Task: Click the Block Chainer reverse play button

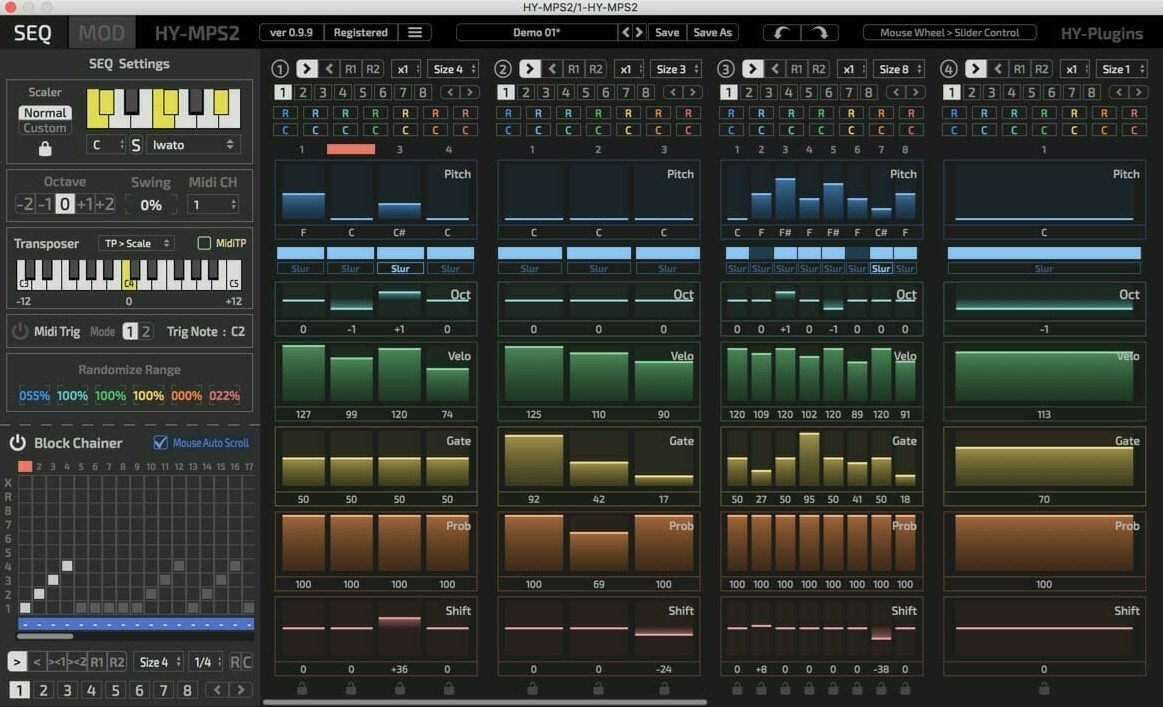Action: pyautogui.click(x=36, y=662)
